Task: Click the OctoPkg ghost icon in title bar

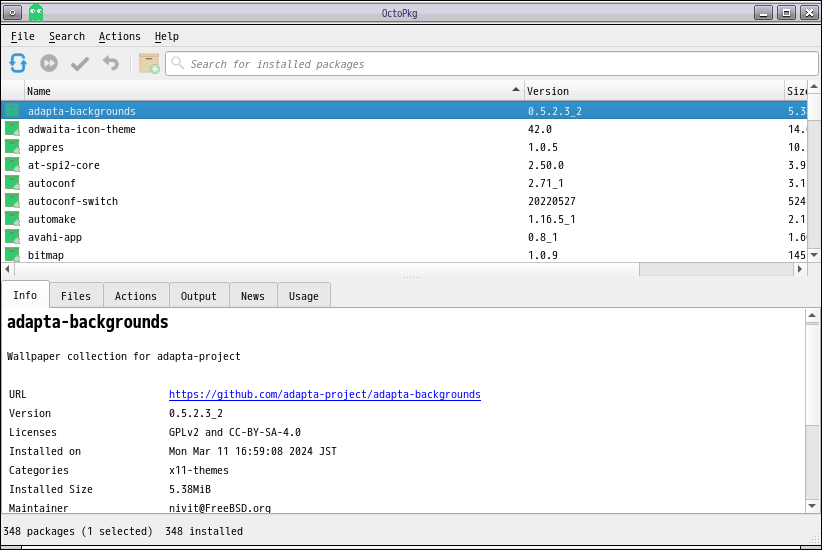Action: 36,13
